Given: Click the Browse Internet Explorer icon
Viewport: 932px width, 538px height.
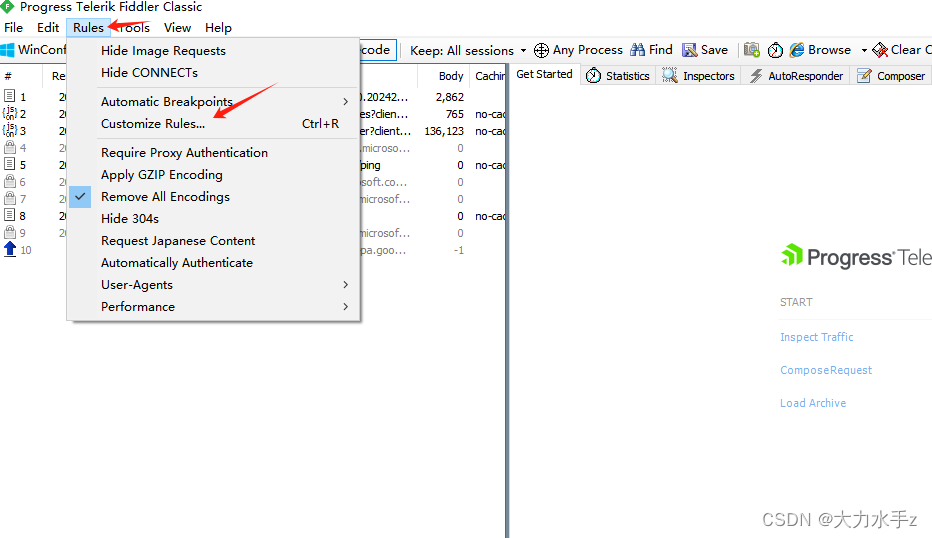Looking at the screenshot, I should 796,50.
